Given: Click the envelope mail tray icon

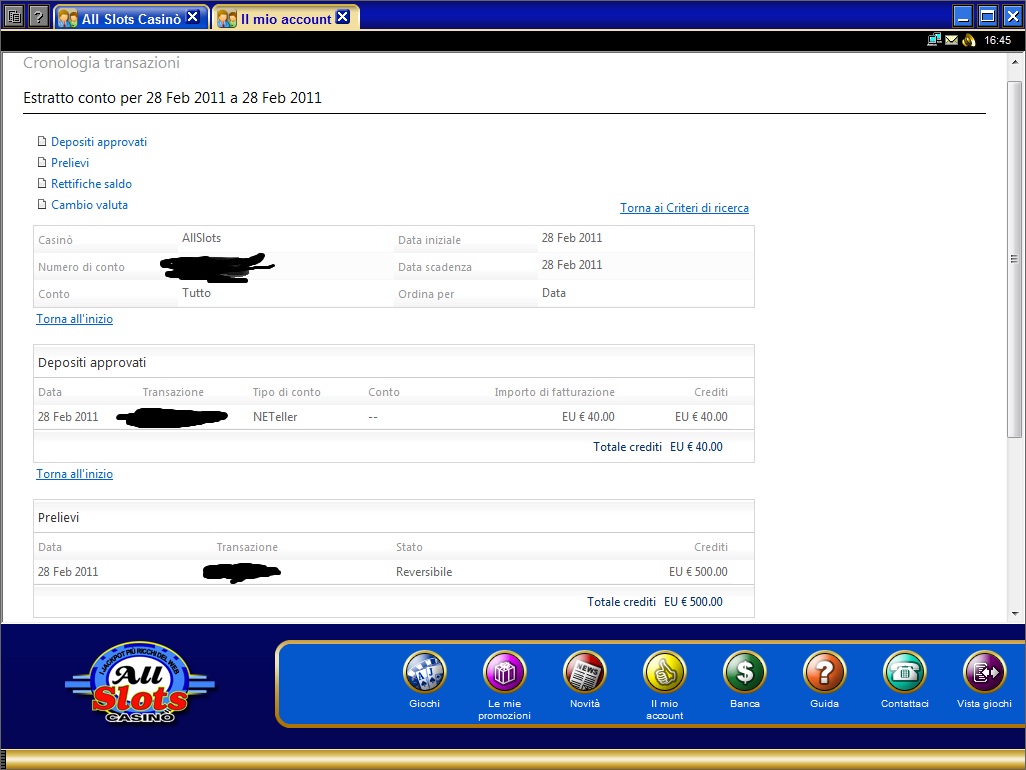Looking at the screenshot, I should [x=951, y=40].
